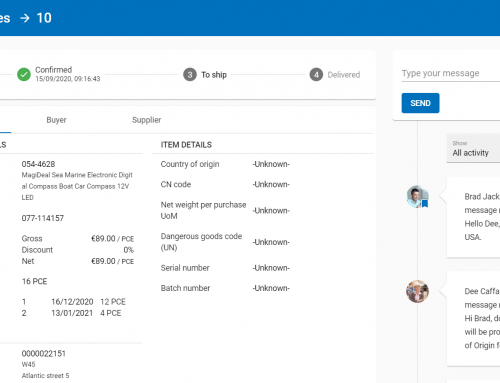Click the CN code -Unknown- value

[x=271, y=184]
